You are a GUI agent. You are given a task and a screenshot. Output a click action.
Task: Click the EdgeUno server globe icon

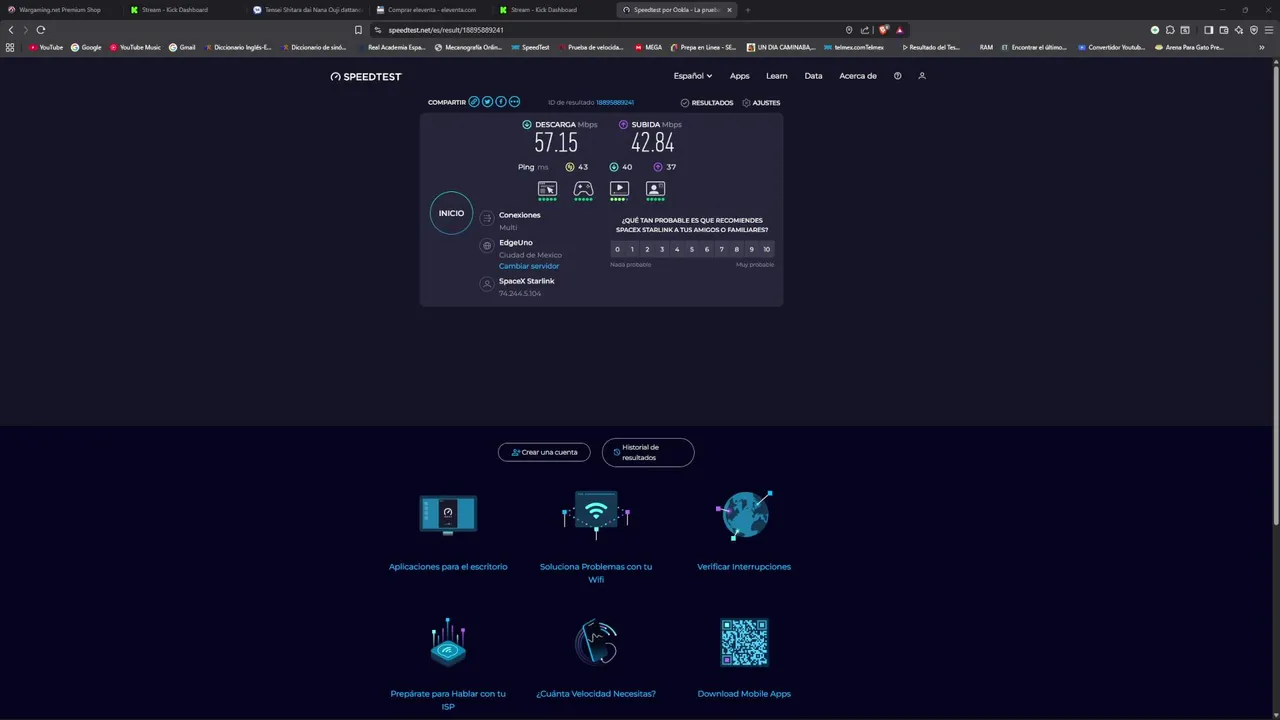[487, 245]
